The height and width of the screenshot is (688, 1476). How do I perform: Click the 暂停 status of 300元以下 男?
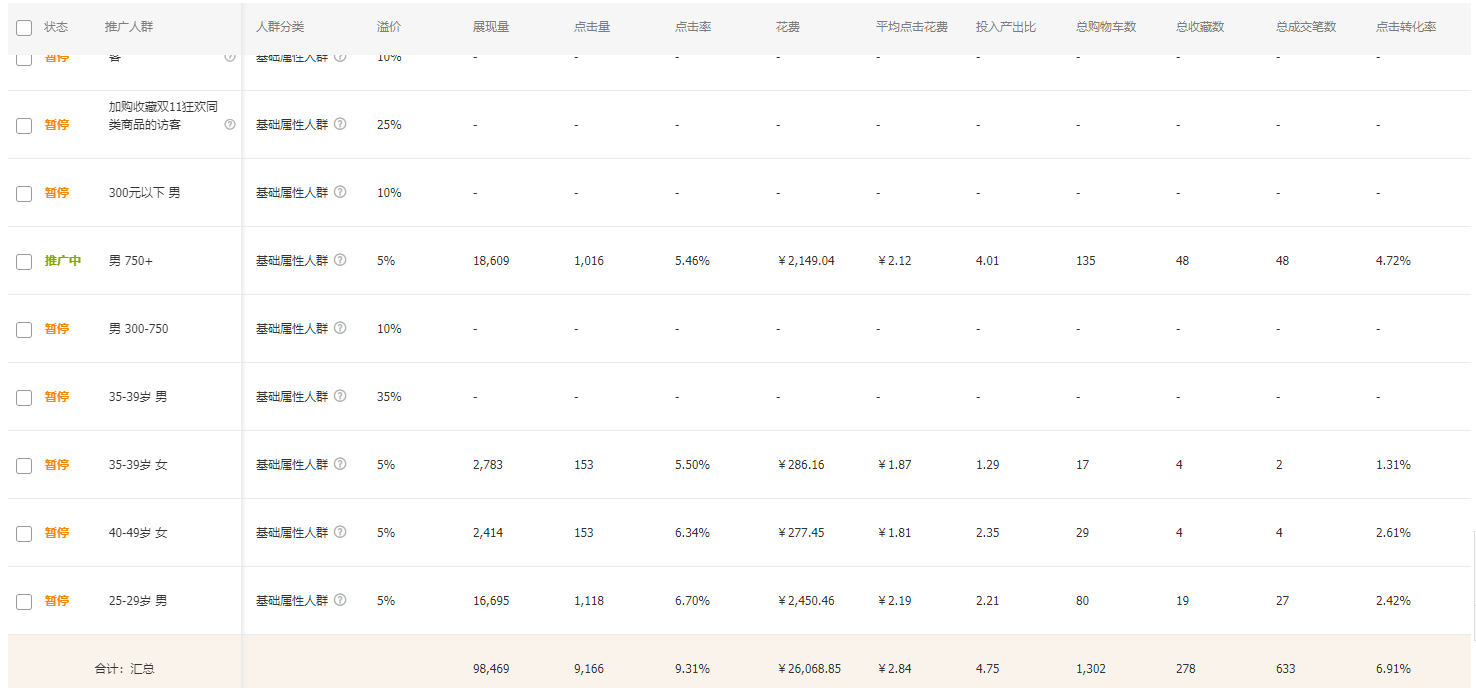click(57, 193)
